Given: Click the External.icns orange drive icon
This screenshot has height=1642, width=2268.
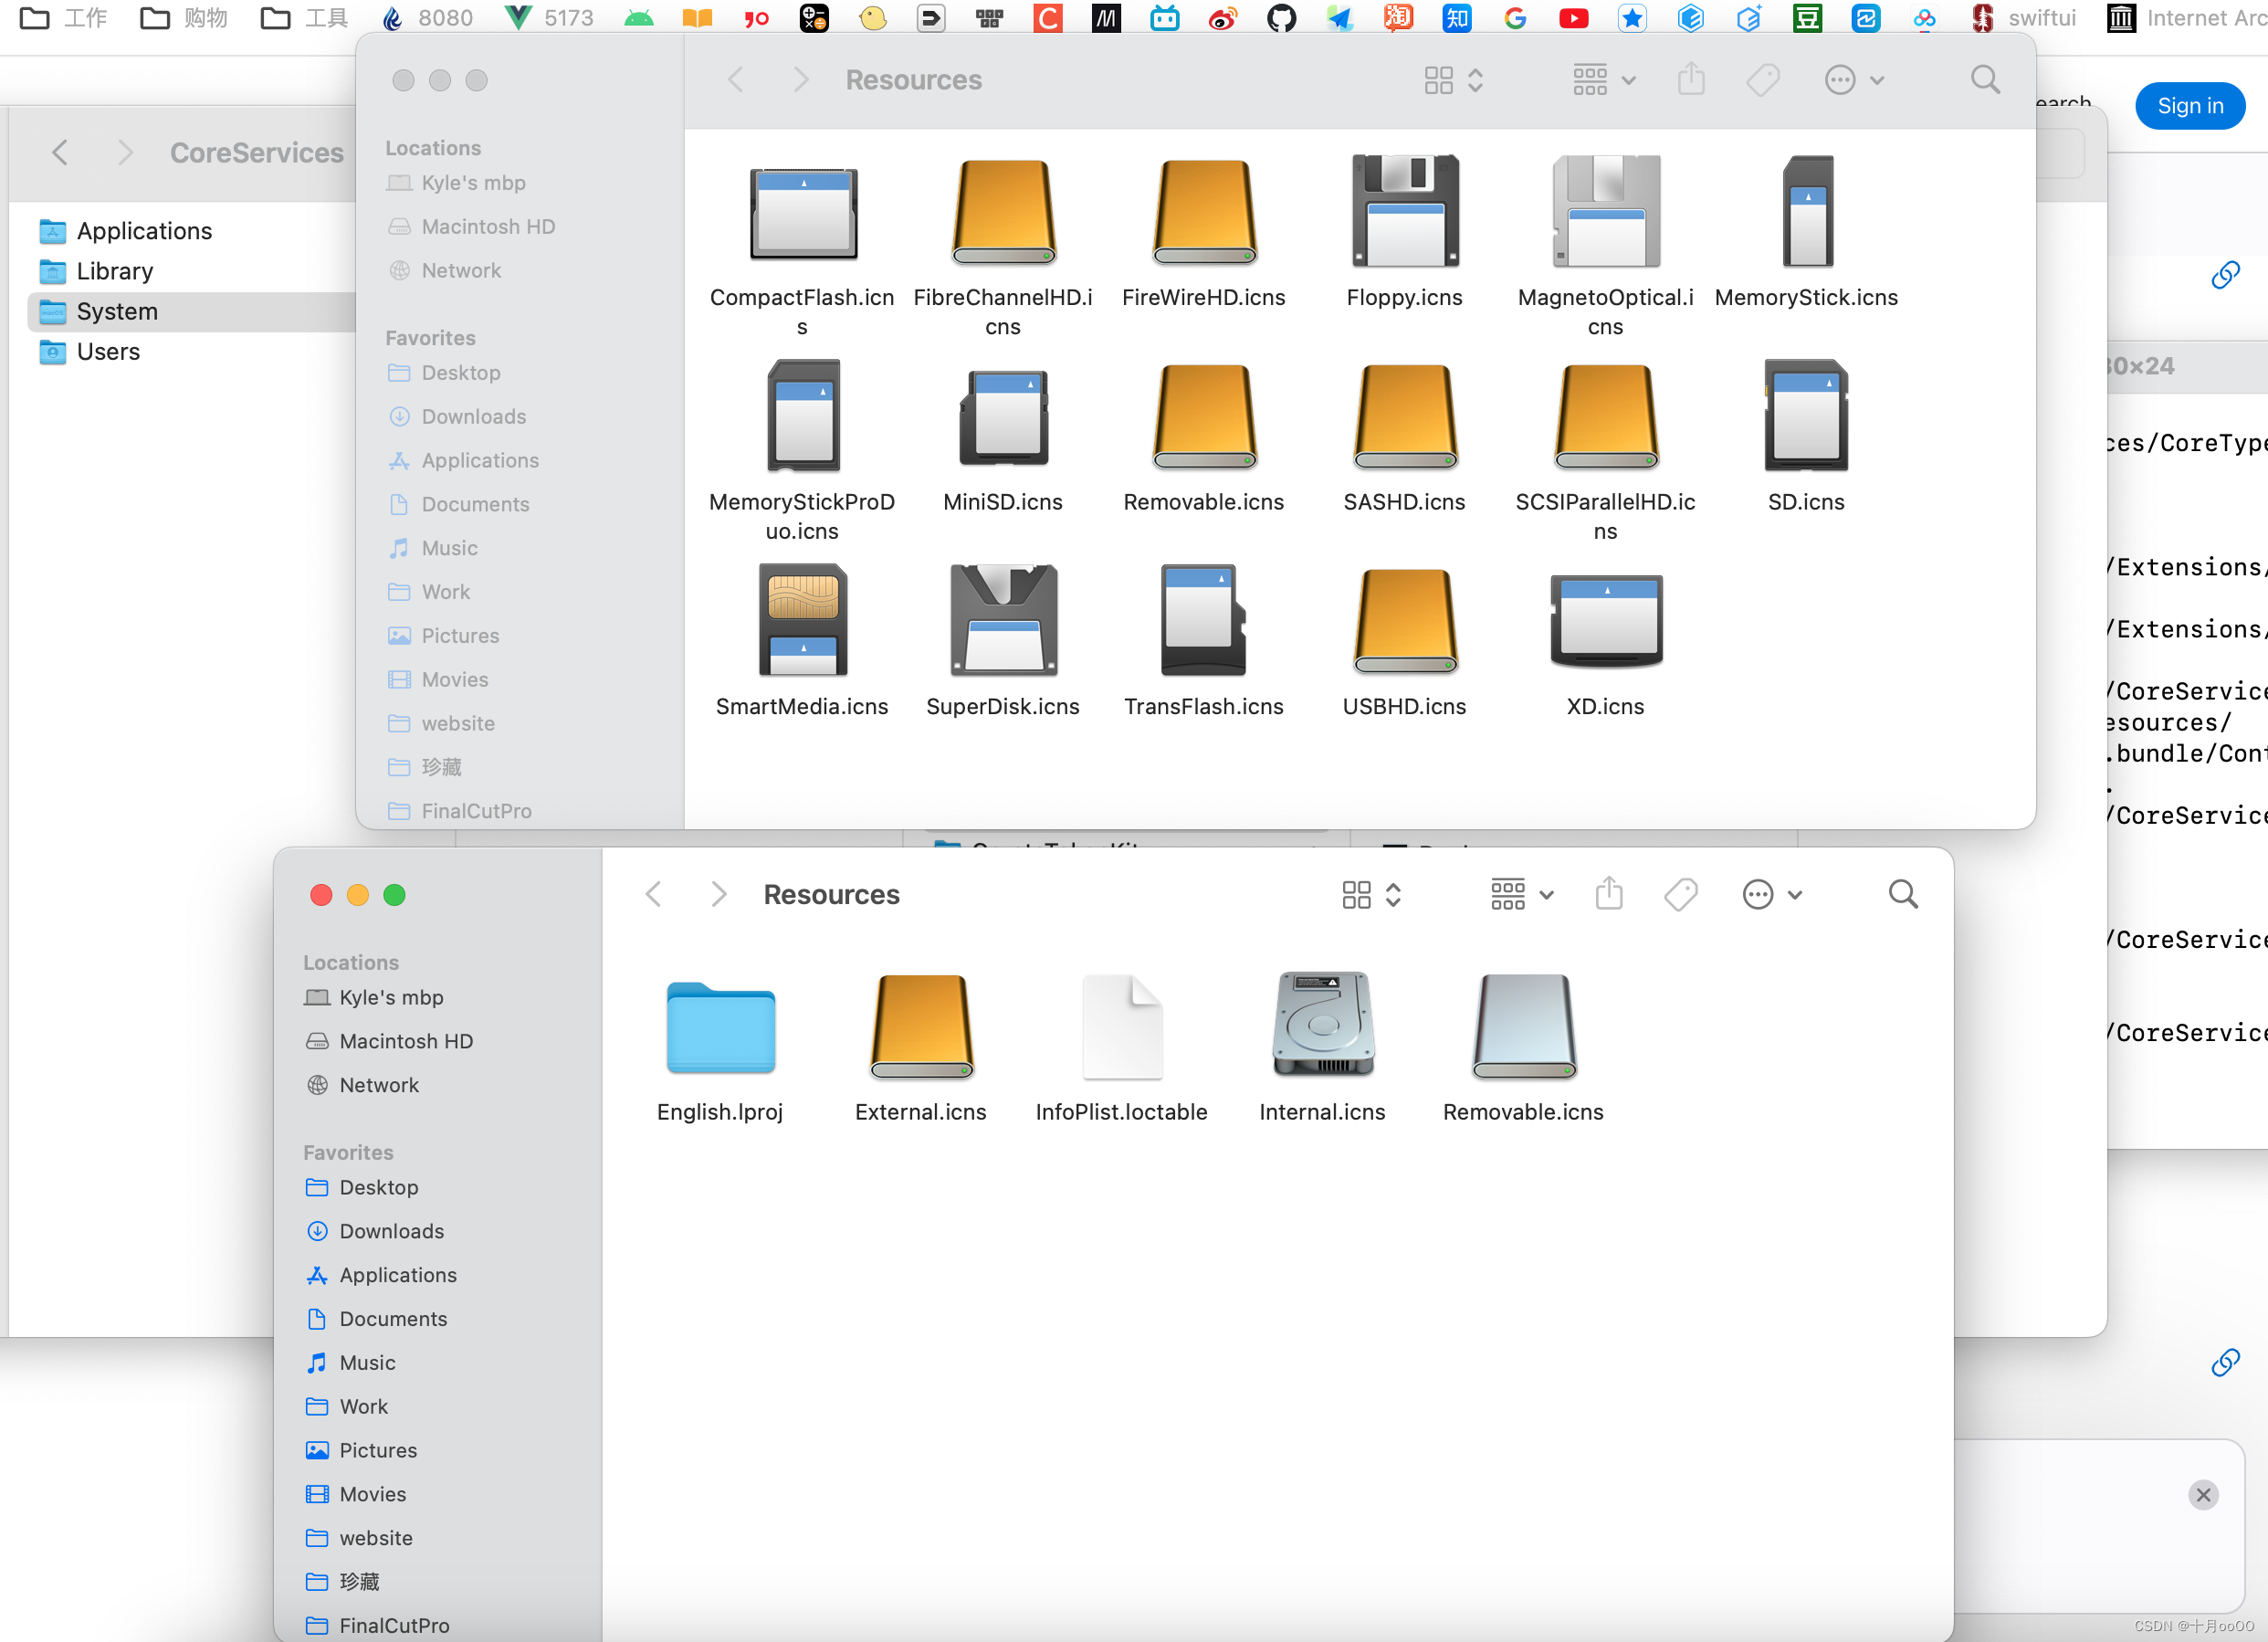Looking at the screenshot, I should (920, 1024).
